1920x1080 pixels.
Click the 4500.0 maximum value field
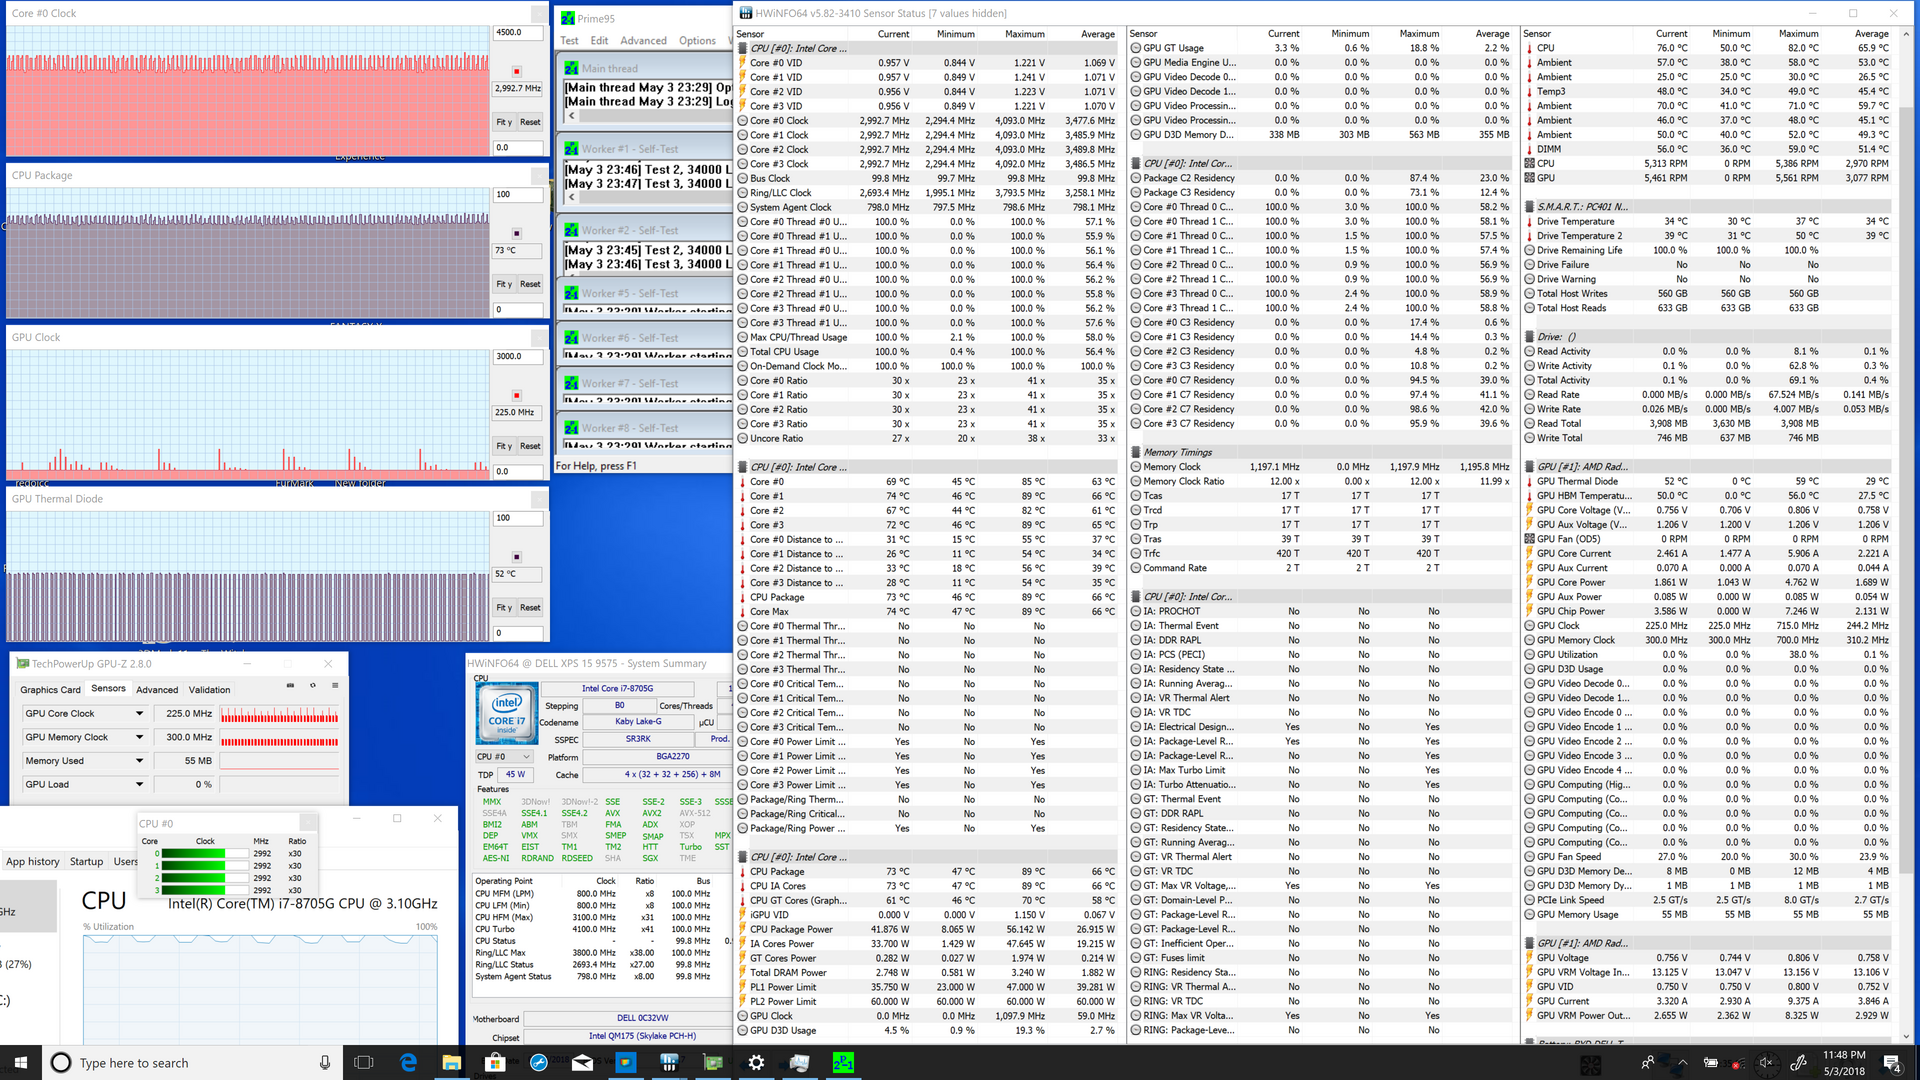click(518, 33)
